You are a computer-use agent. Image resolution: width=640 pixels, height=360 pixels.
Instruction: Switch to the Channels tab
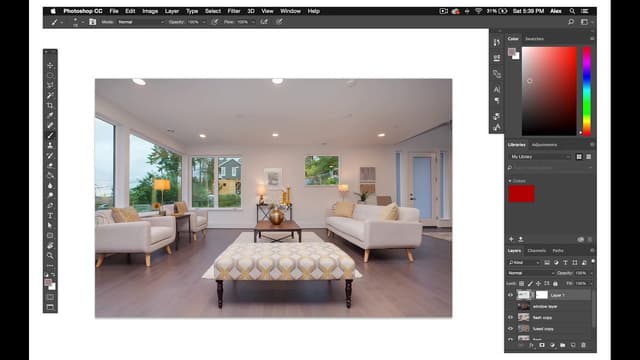[536, 251]
